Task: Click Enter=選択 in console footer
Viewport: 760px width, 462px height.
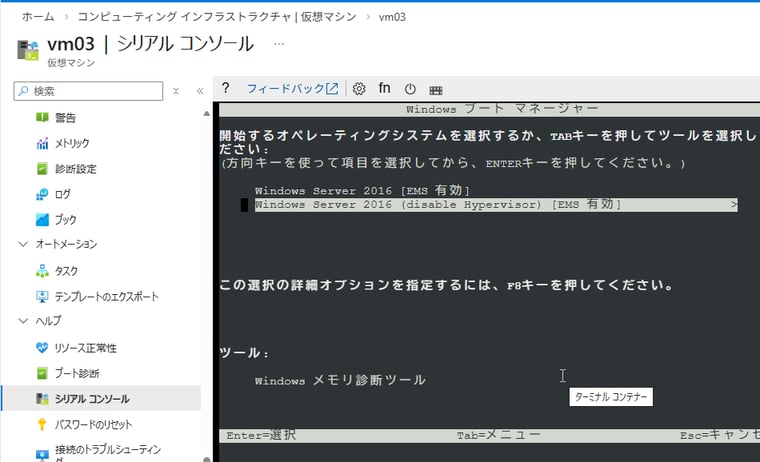Action: (x=261, y=435)
